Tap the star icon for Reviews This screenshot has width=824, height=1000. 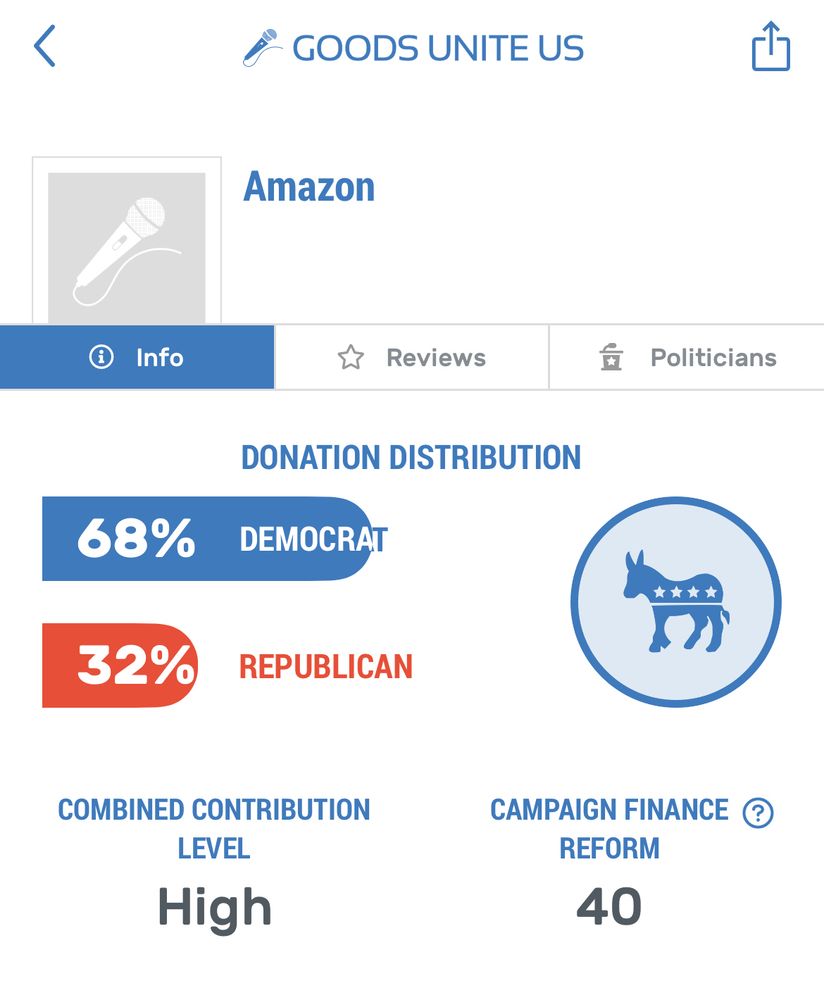351,358
